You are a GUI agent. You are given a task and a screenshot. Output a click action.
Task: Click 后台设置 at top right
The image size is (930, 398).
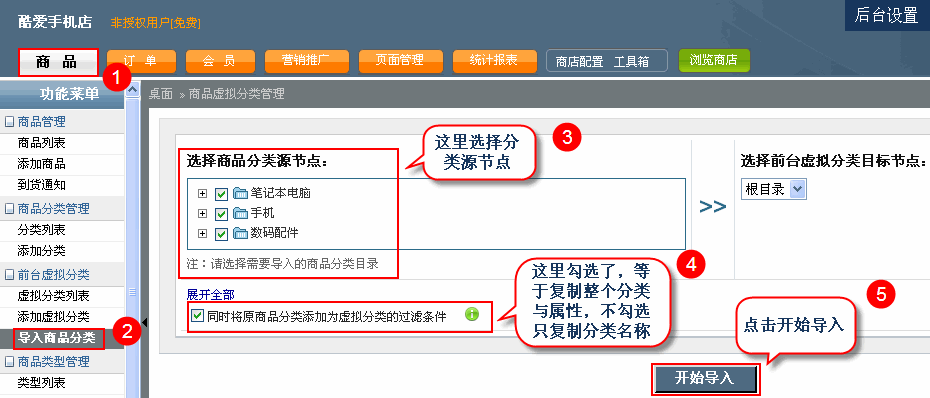pyautogui.click(x=887, y=16)
